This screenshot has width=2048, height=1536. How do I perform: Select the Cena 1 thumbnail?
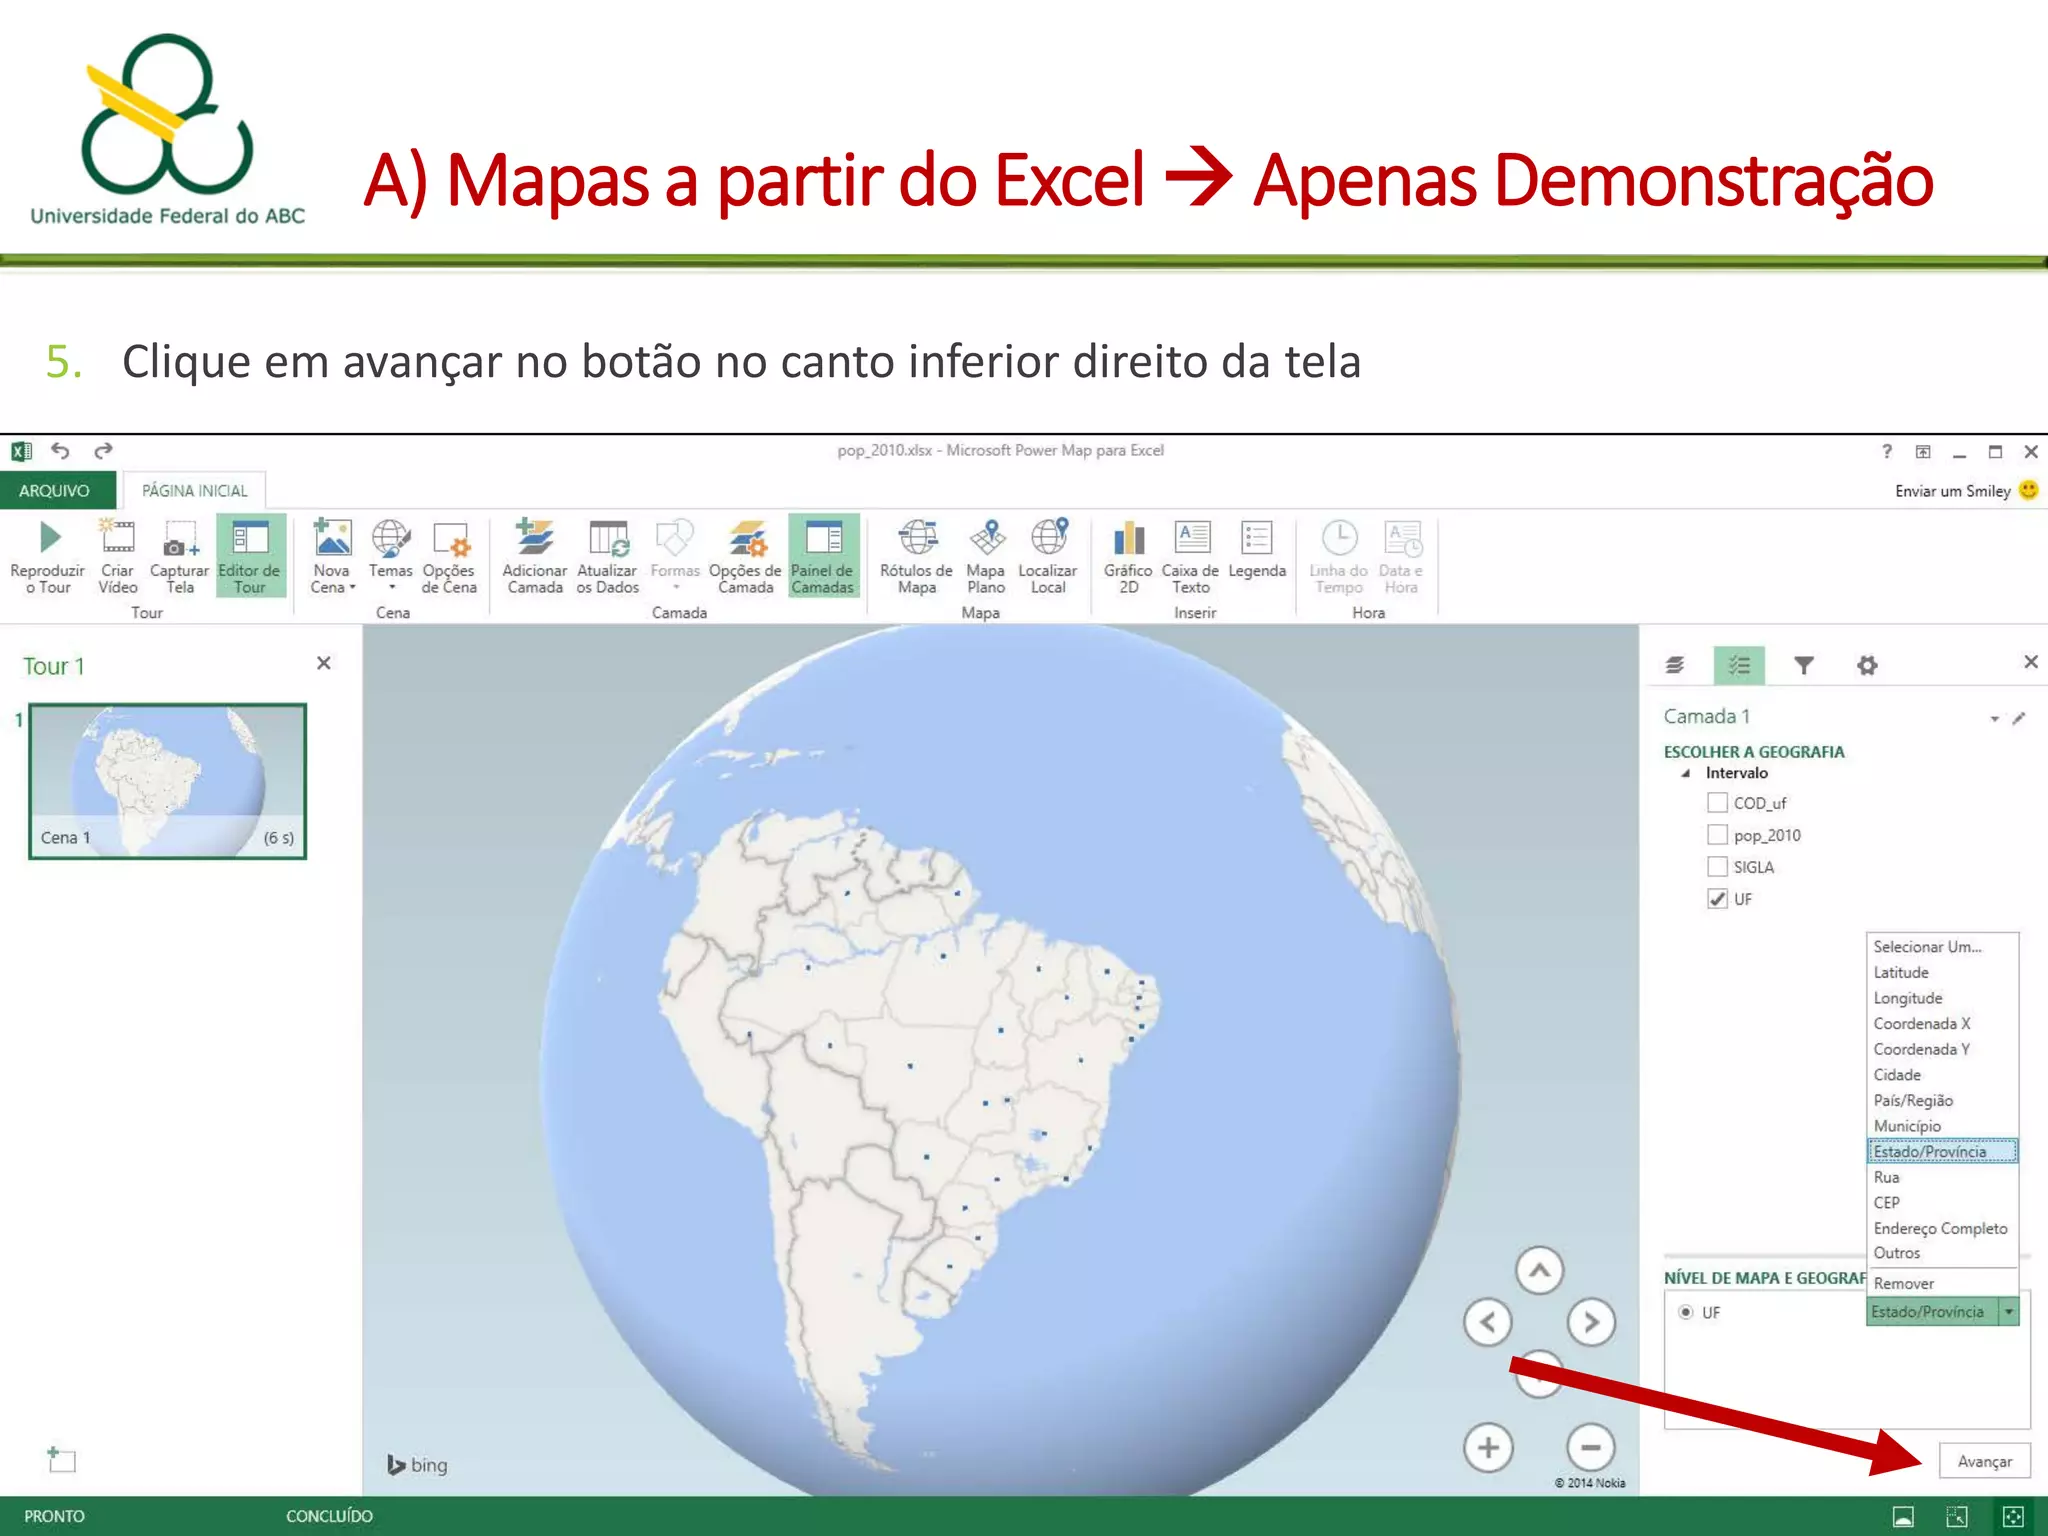click(167, 781)
